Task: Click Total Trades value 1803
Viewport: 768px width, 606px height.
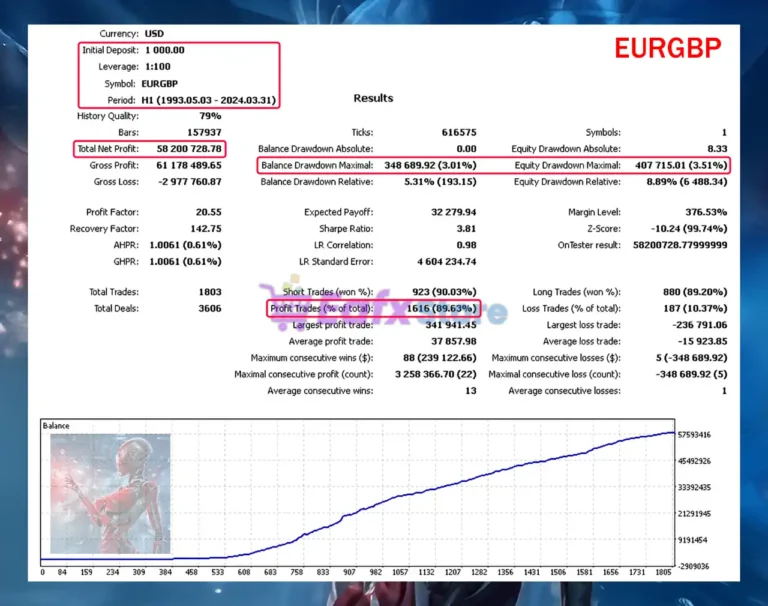Action: tap(210, 292)
